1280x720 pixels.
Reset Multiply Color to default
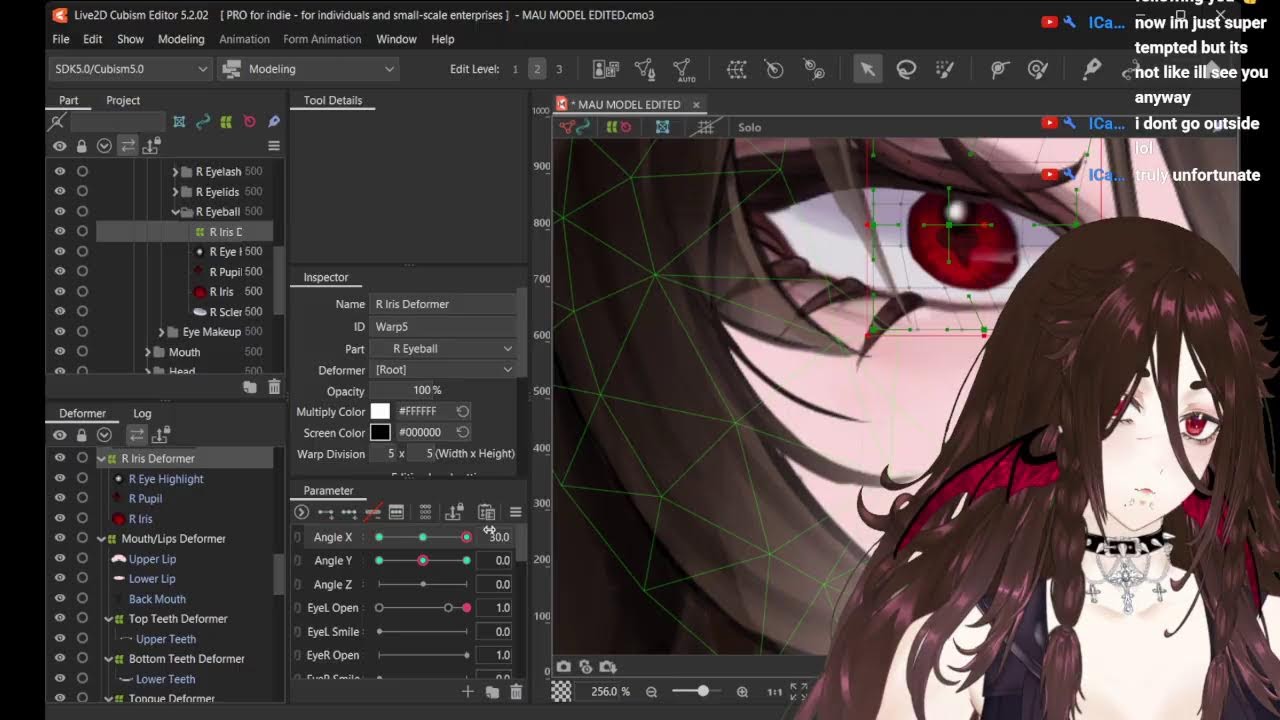(x=462, y=411)
